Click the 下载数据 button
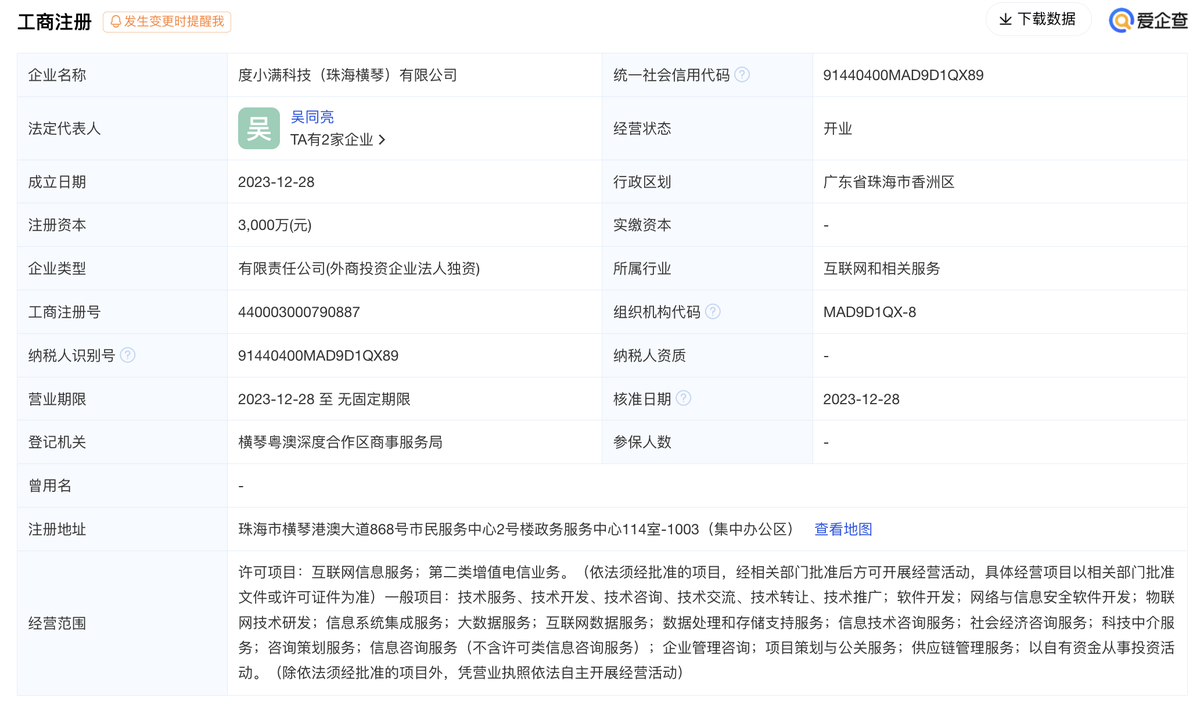 pos(1038,19)
